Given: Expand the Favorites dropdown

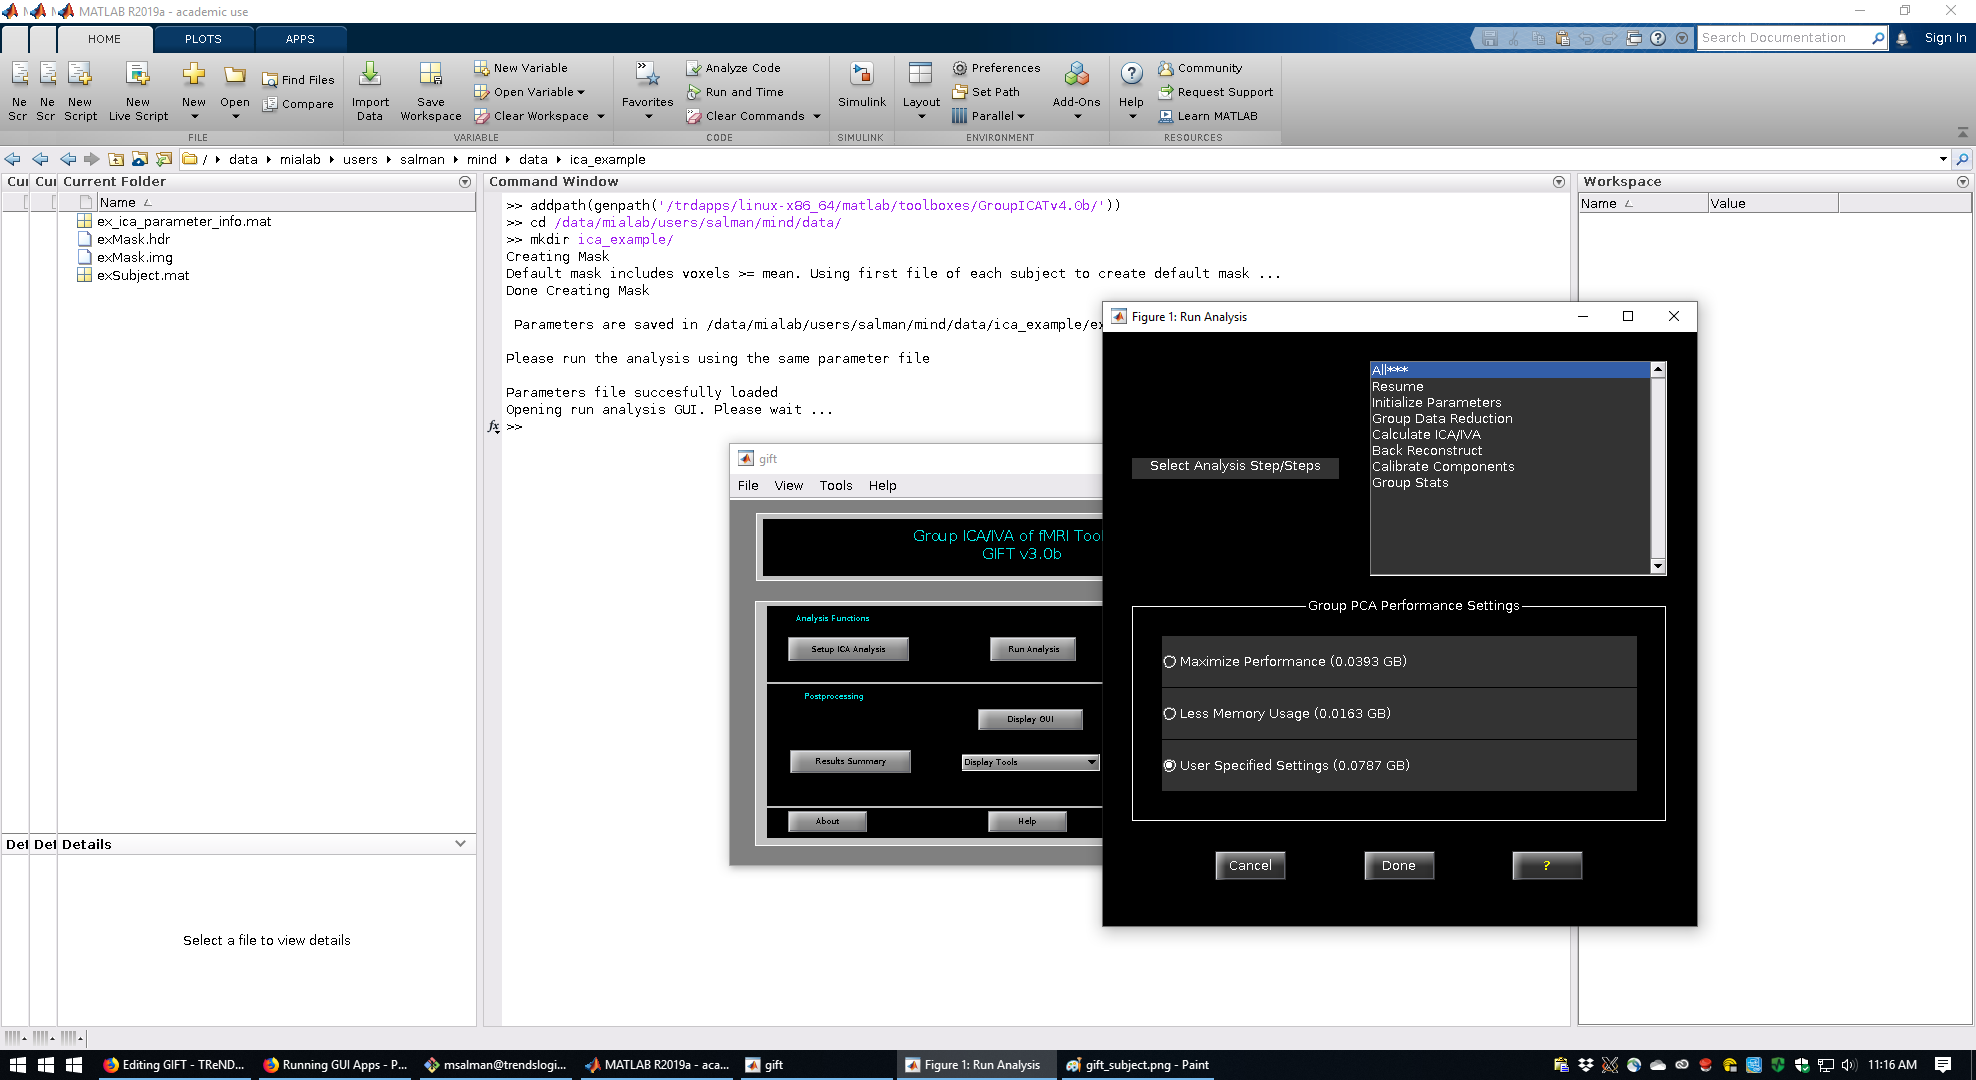Looking at the screenshot, I should [648, 116].
